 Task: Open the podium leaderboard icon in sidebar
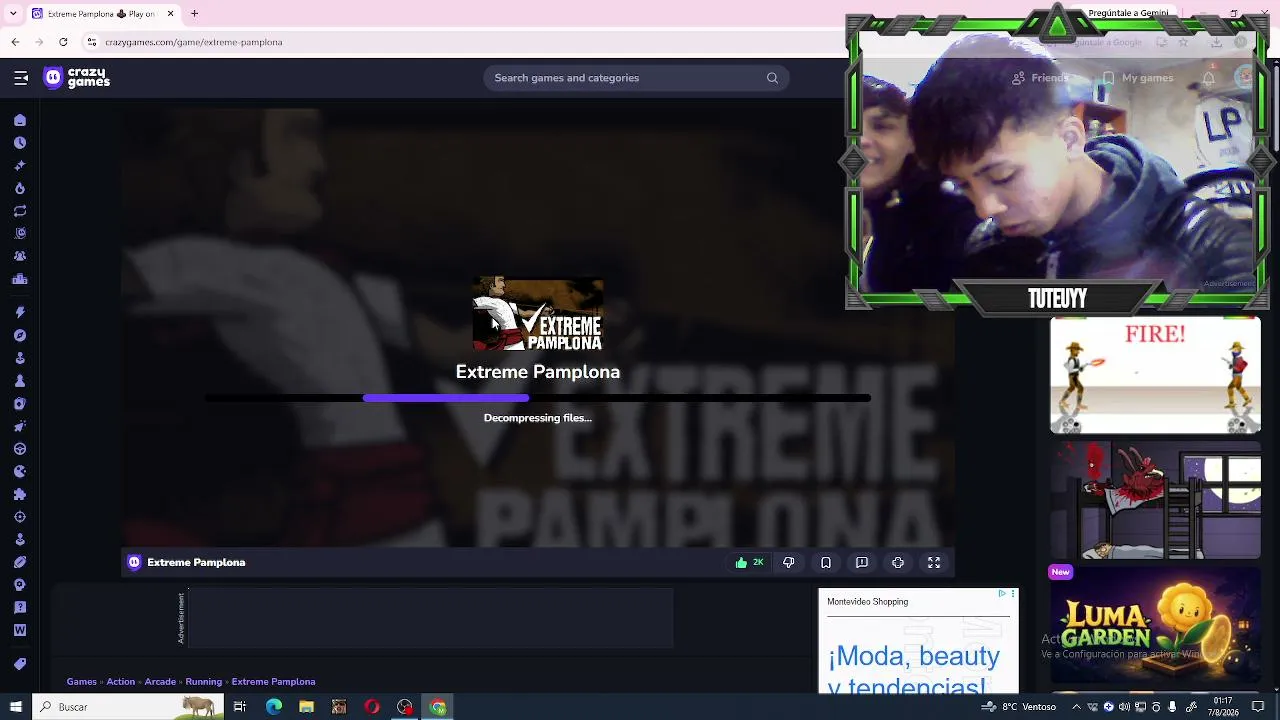20,279
